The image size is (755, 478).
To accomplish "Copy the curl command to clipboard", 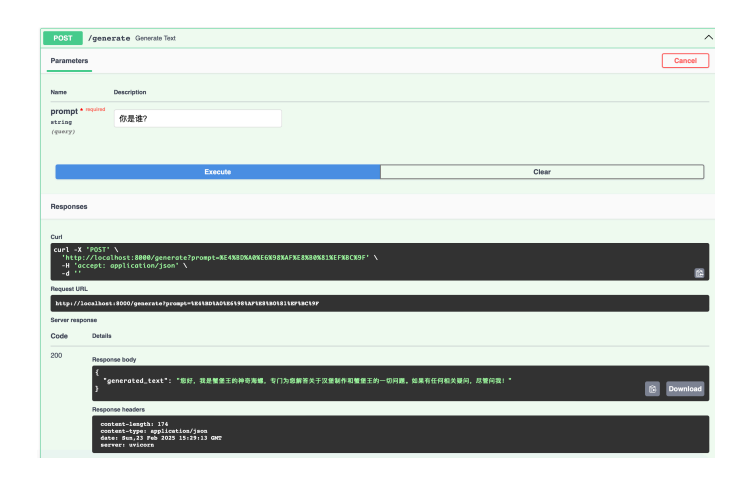I will pyautogui.click(x=699, y=272).
